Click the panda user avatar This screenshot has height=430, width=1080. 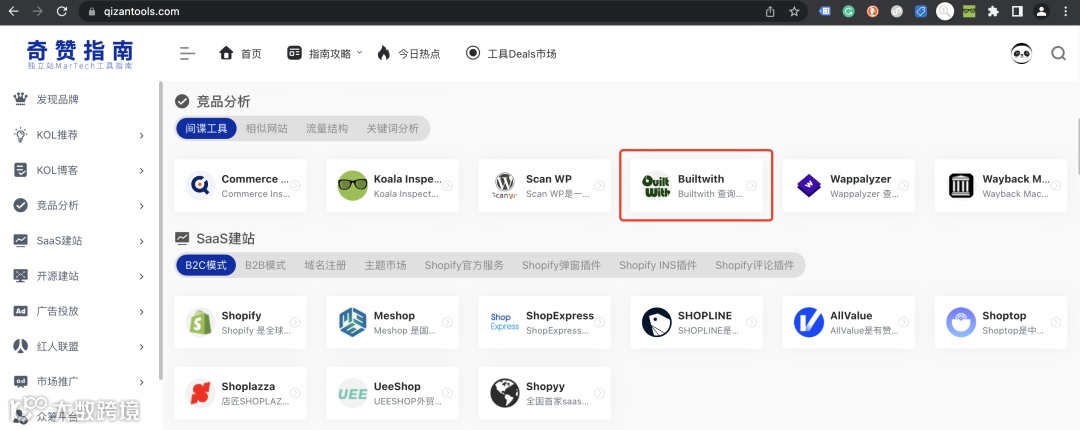[x=1021, y=53]
